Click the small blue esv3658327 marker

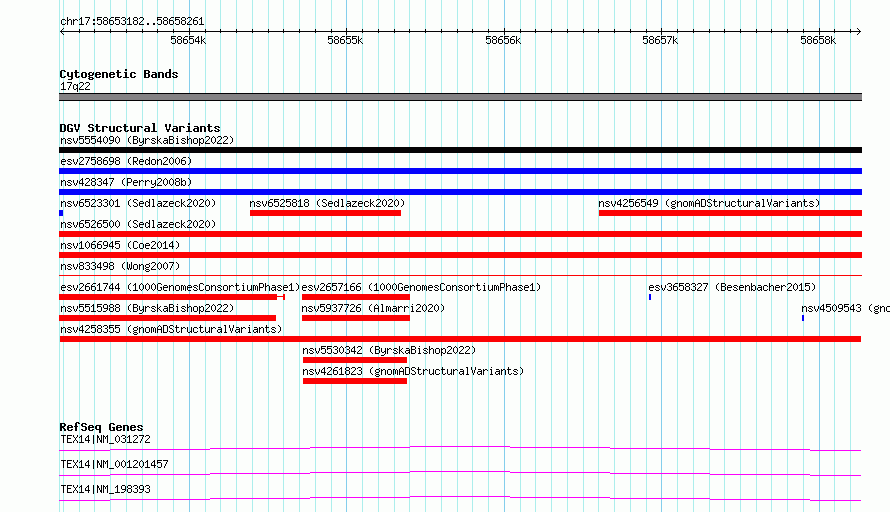point(650,297)
